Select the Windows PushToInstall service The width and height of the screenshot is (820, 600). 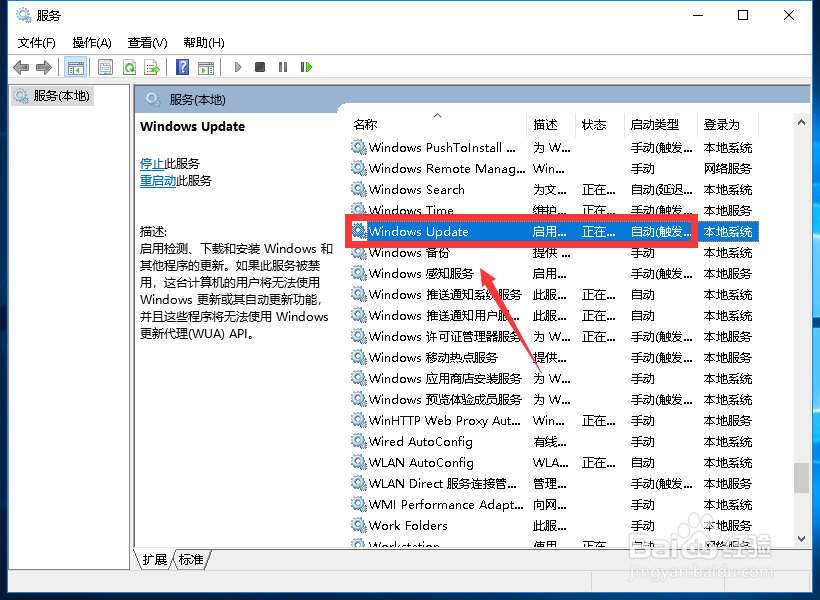click(554, 148)
